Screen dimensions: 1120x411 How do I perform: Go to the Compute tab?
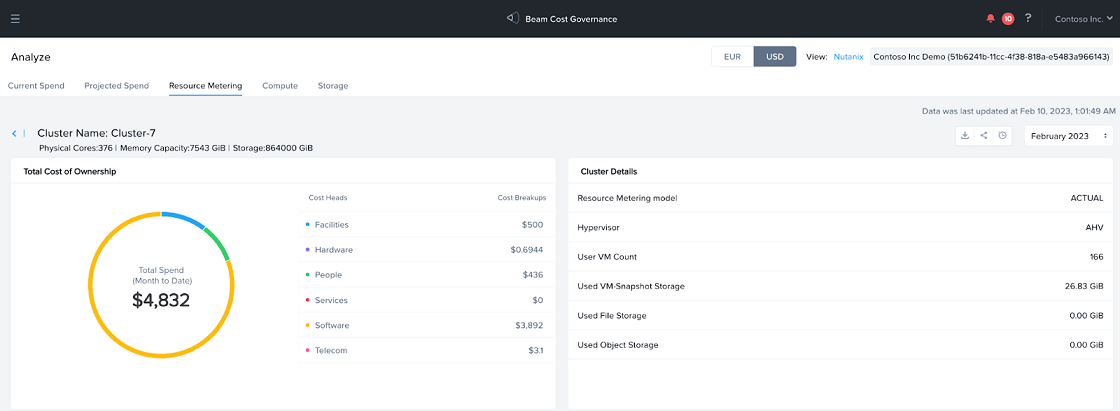point(280,86)
